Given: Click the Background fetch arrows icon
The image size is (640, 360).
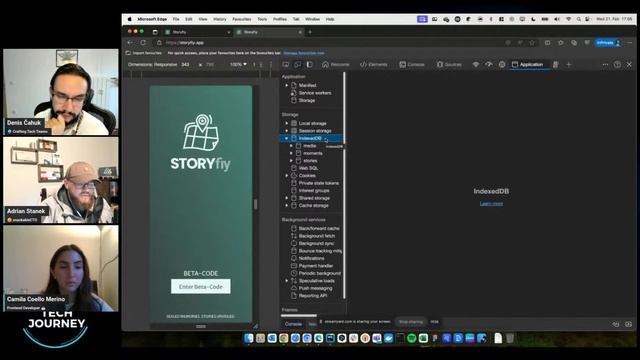Looking at the screenshot, I should pos(294,236).
